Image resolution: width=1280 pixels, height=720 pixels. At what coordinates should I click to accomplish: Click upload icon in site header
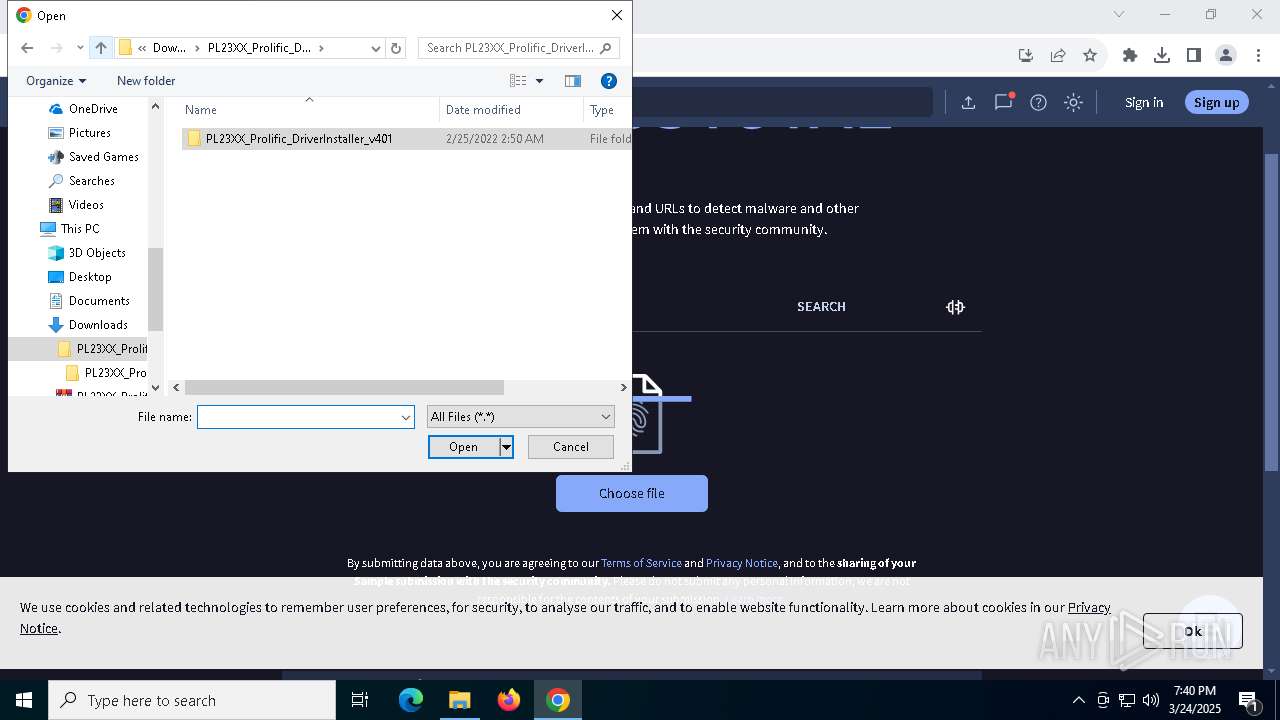tap(968, 102)
